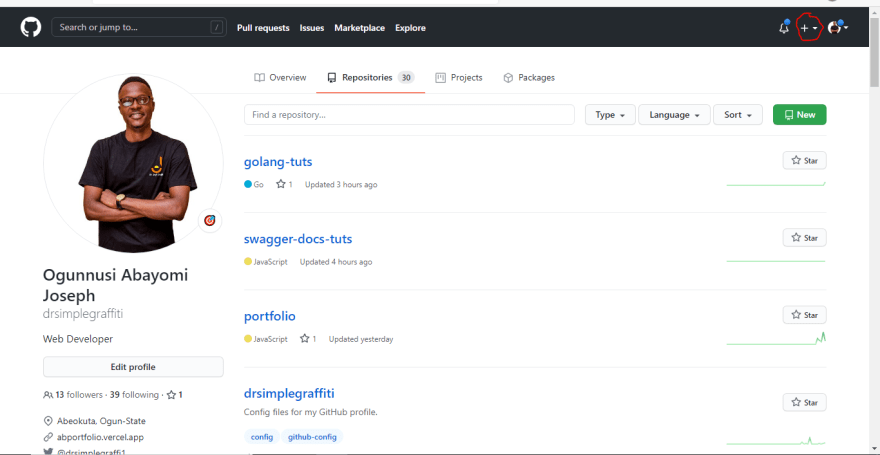880x455 pixels.
Task: Select the github-config topic tag
Action: pos(312,436)
